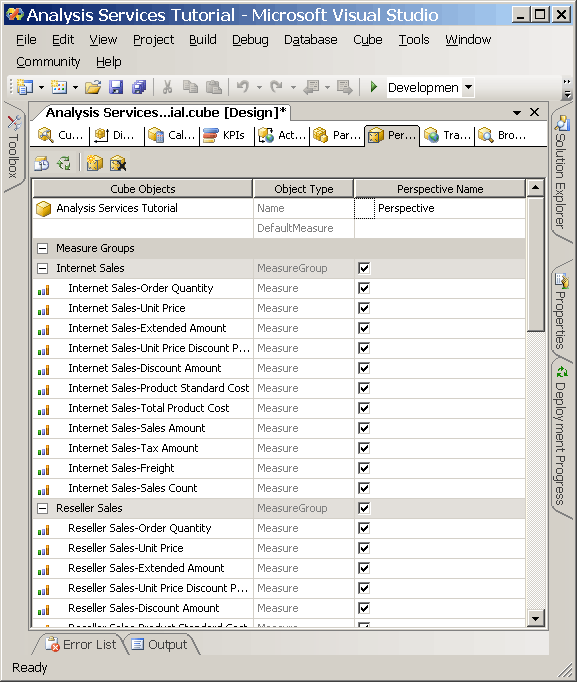Open the Add New Item dropdown arrow
577x682 pixels.
tap(75, 87)
